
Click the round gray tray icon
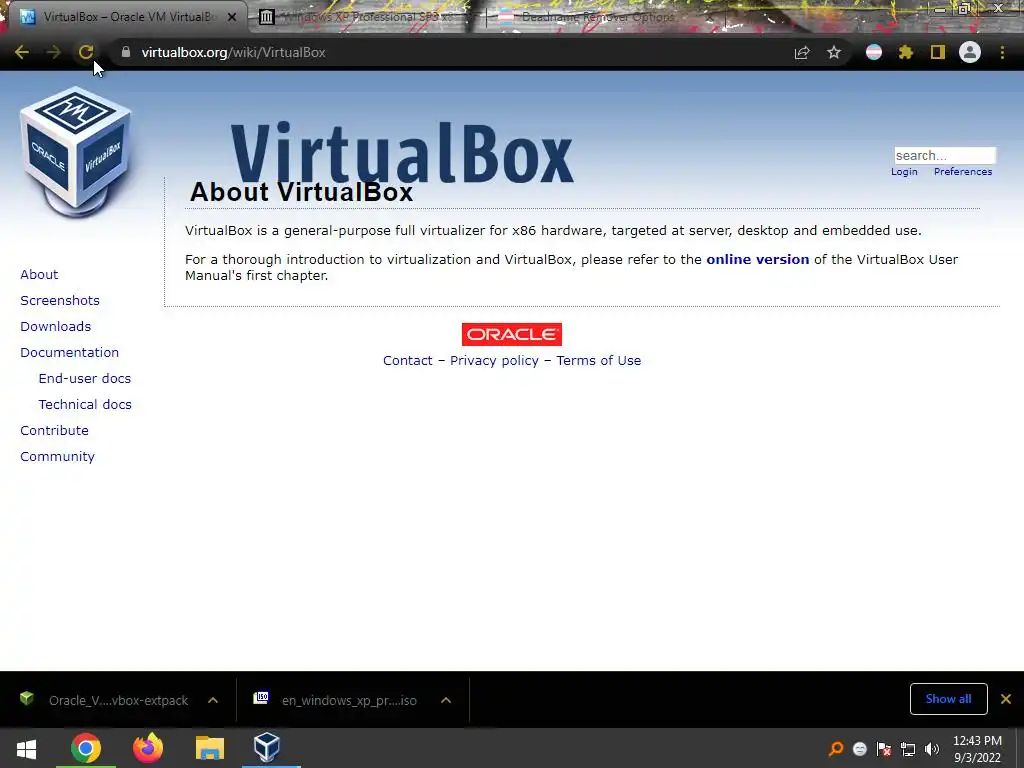click(x=860, y=749)
